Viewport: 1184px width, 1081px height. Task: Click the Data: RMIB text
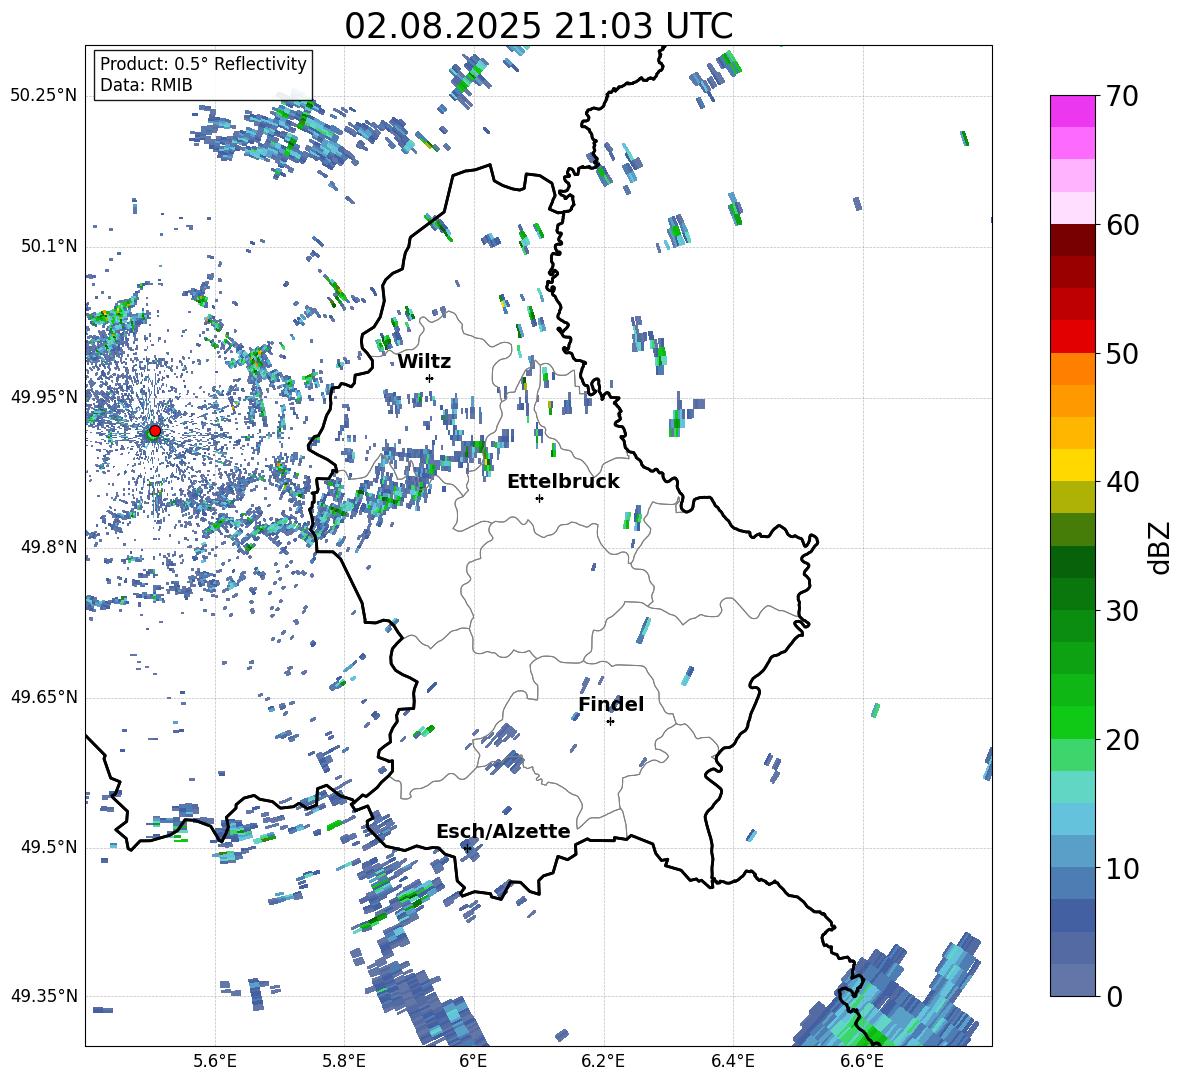click(x=146, y=85)
